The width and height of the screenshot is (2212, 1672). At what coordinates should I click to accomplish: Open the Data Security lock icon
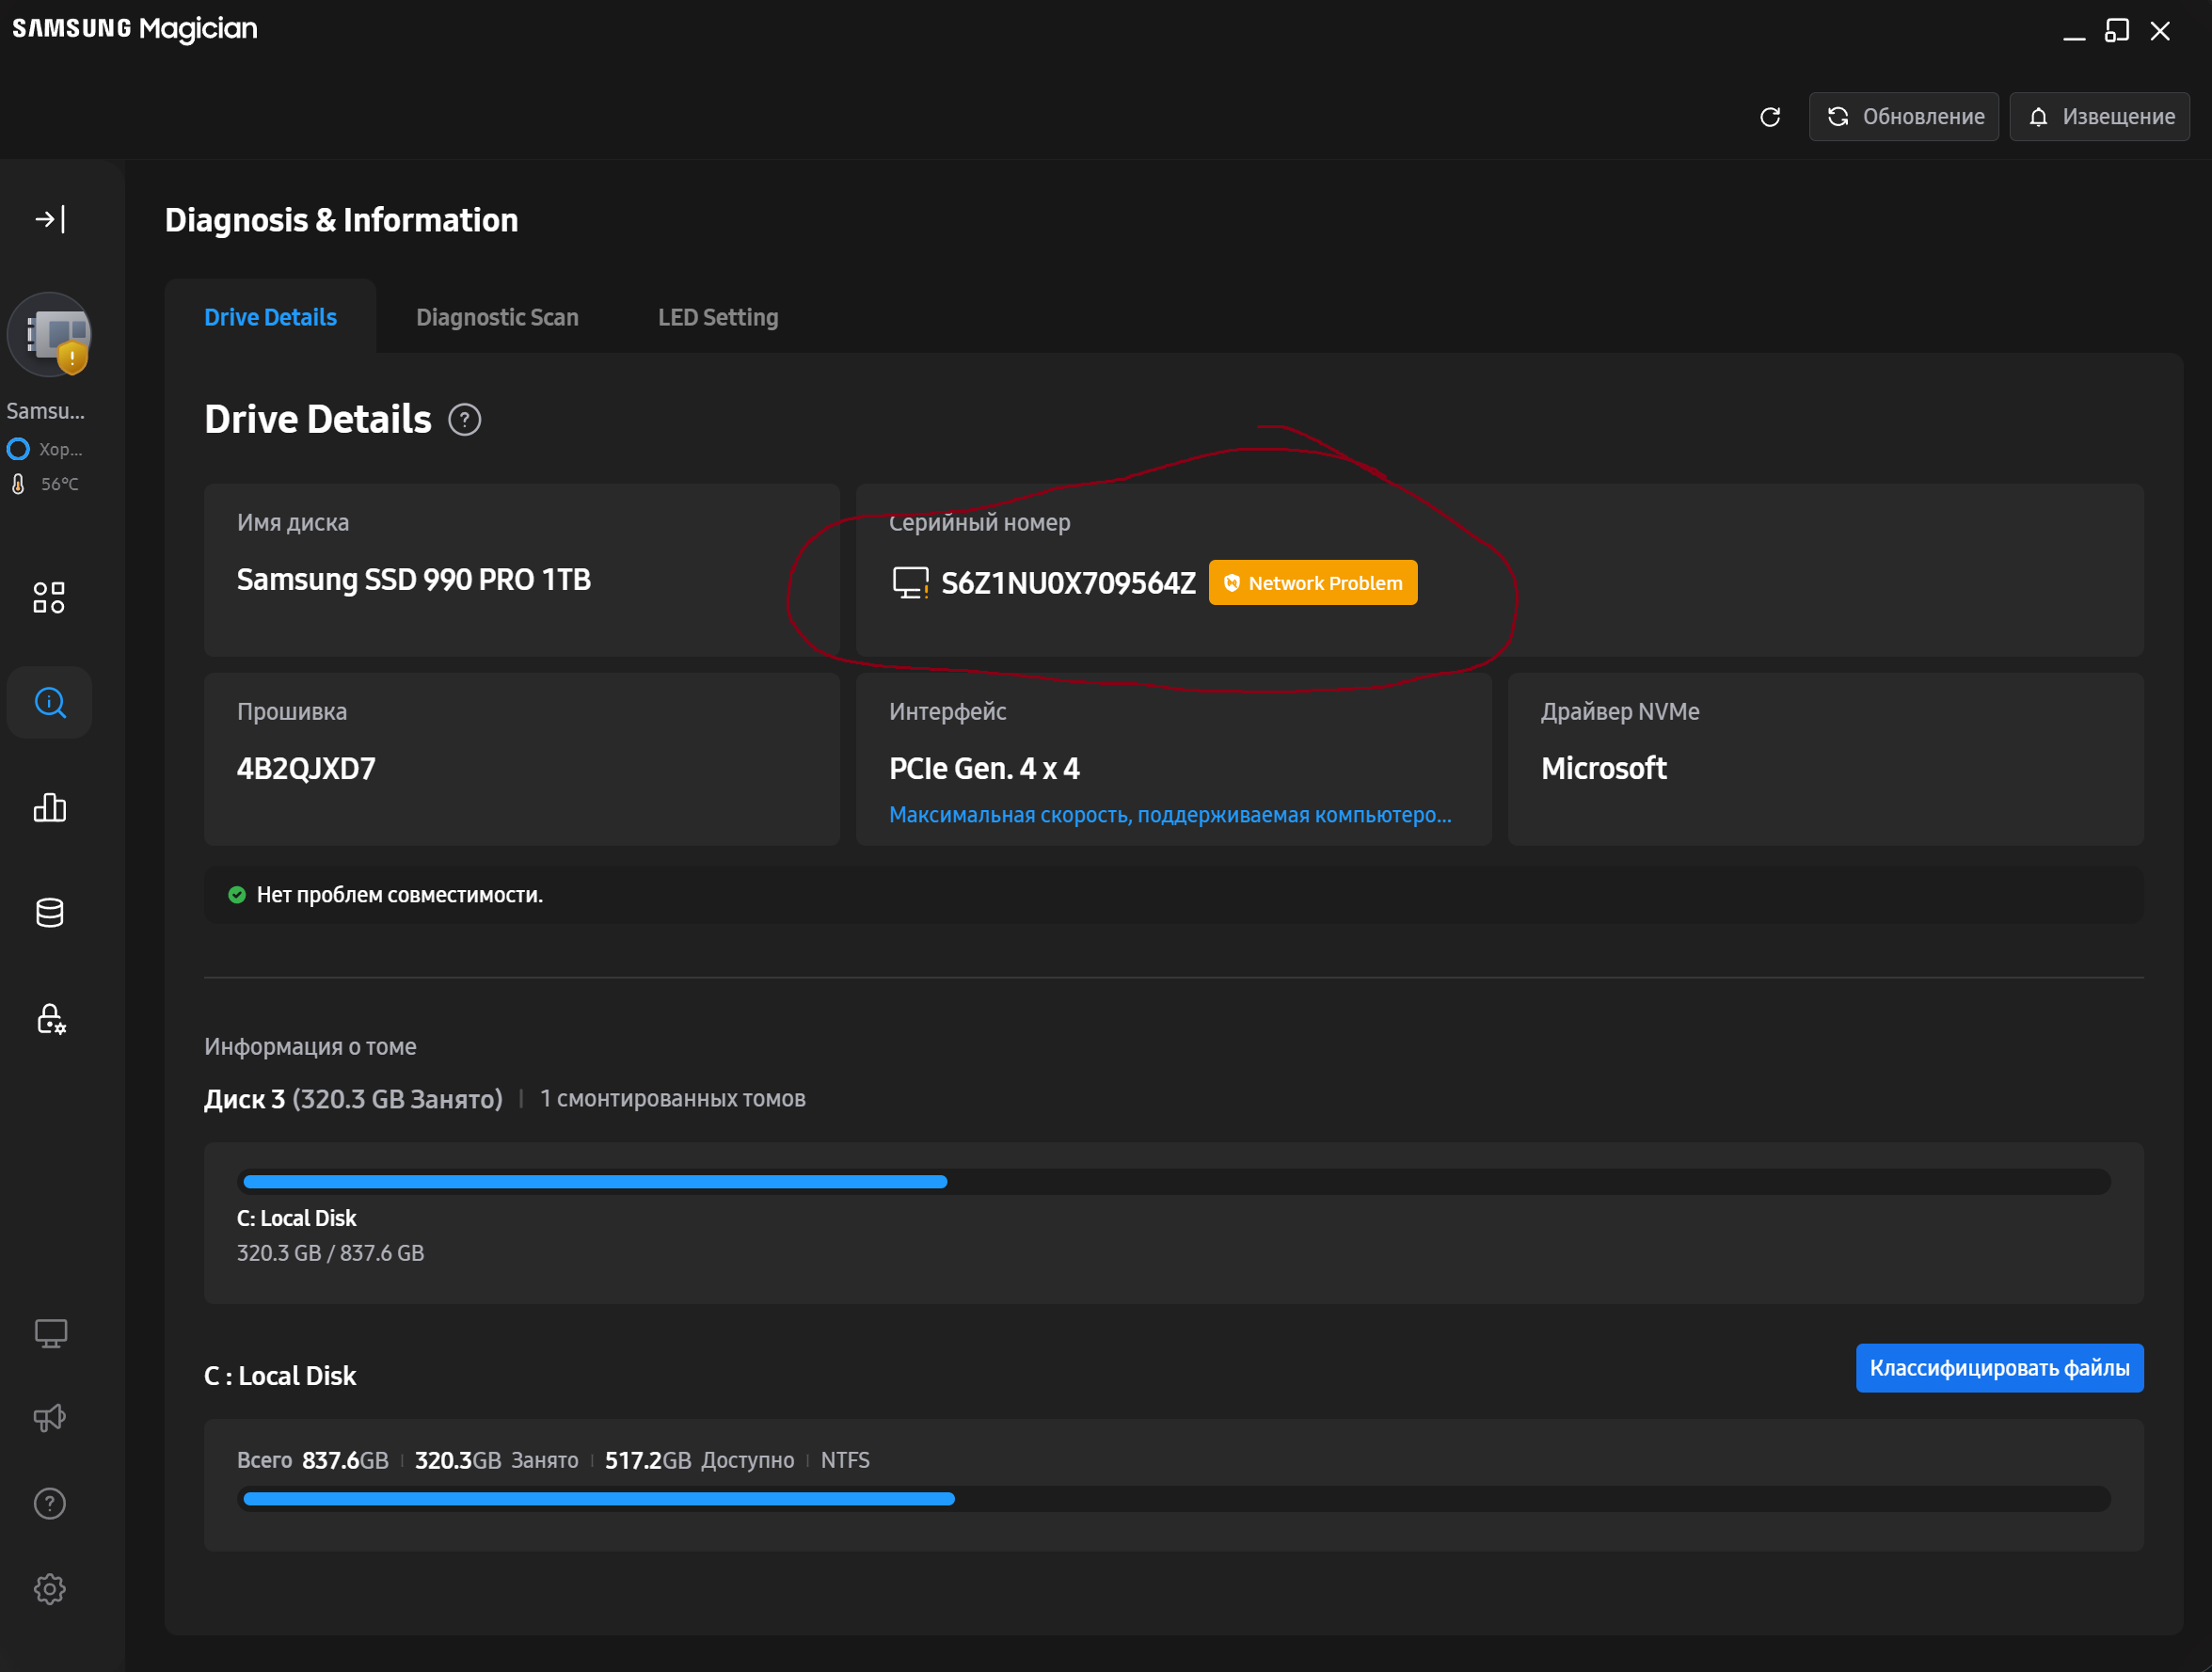(50, 1019)
